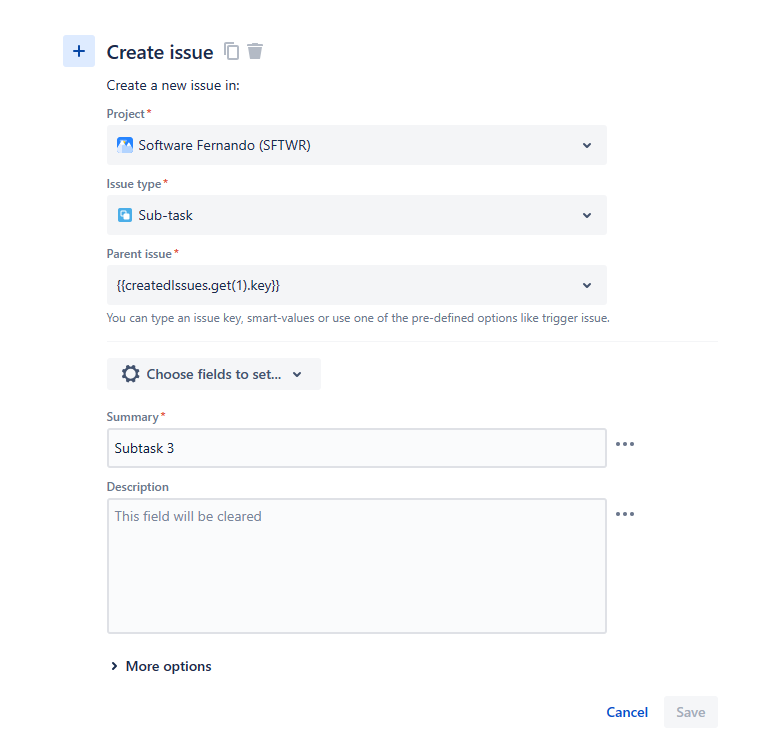This screenshot has height=740, width=772.
Task: Delete the action using the trash icon
Action: [x=255, y=51]
